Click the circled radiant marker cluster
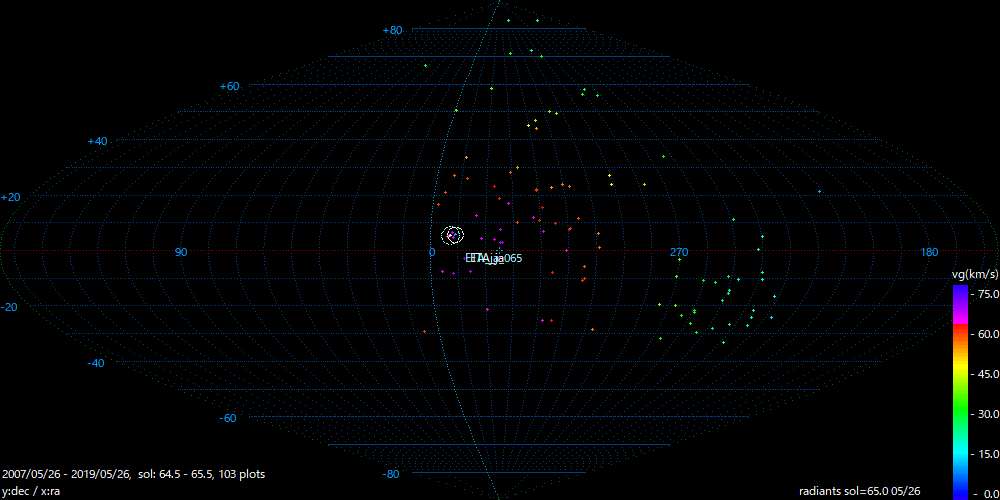 point(452,235)
